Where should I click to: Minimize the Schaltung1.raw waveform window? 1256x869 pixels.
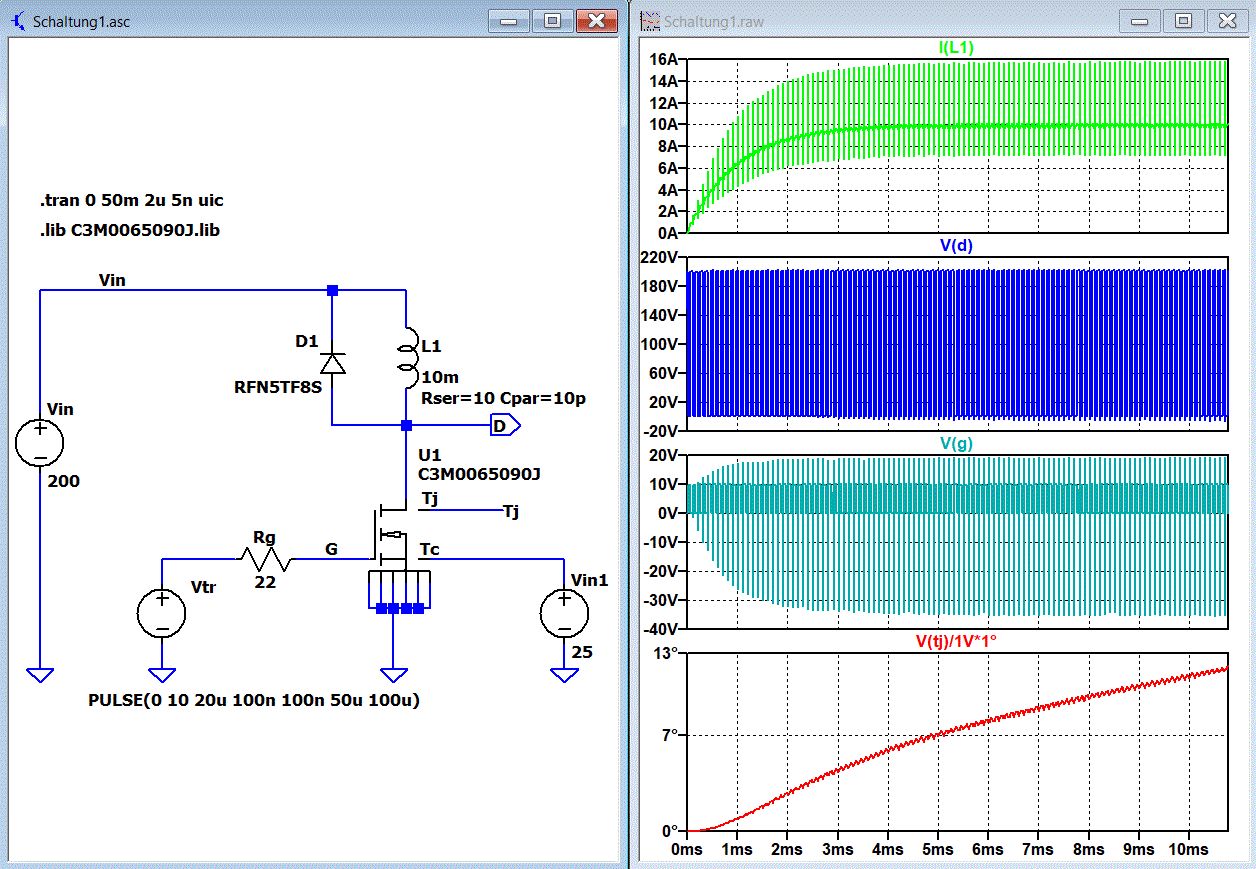pyautogui.click(x=1139, y=20)
